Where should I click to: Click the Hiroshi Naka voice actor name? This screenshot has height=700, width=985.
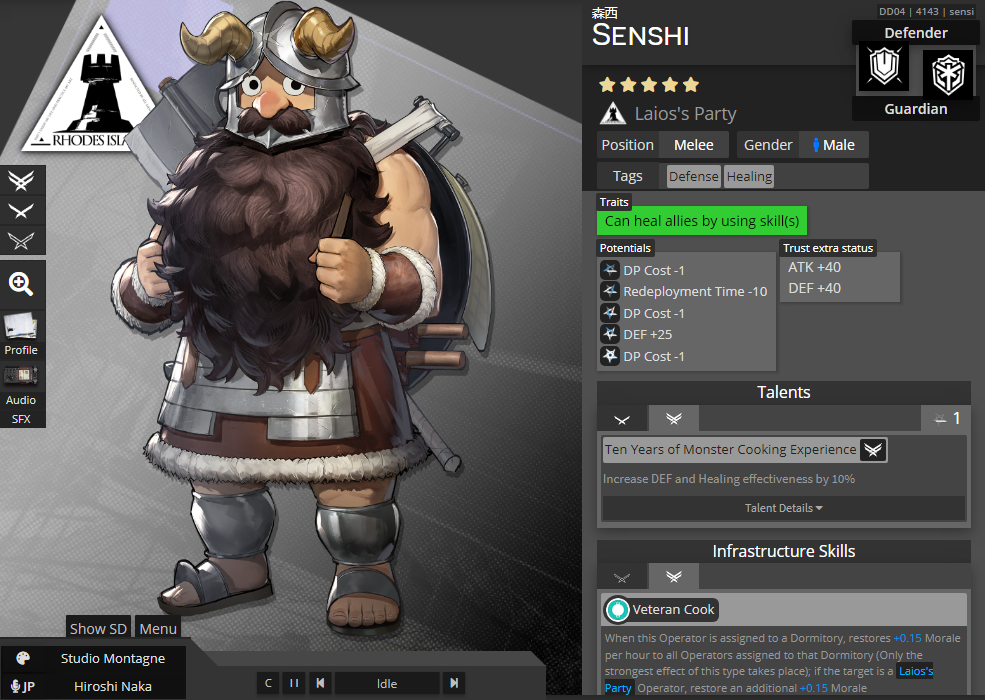[113, 686]
